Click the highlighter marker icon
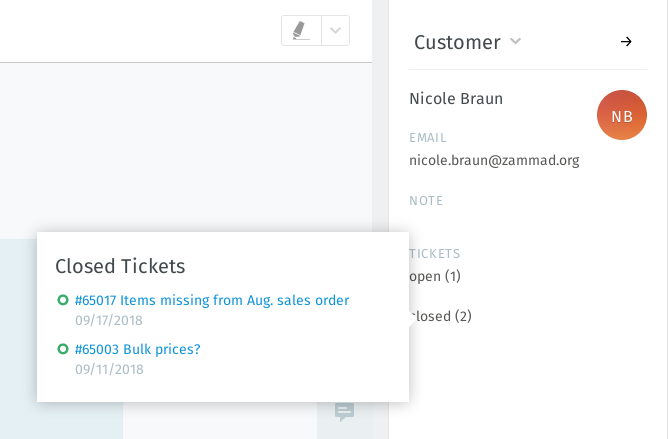This screenshot has width=668, height=439. 301,31
